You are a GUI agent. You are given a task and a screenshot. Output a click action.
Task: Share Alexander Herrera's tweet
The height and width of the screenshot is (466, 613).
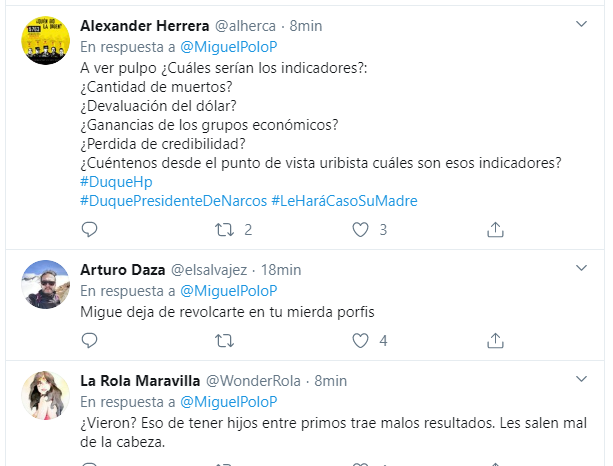click(495, 230)
